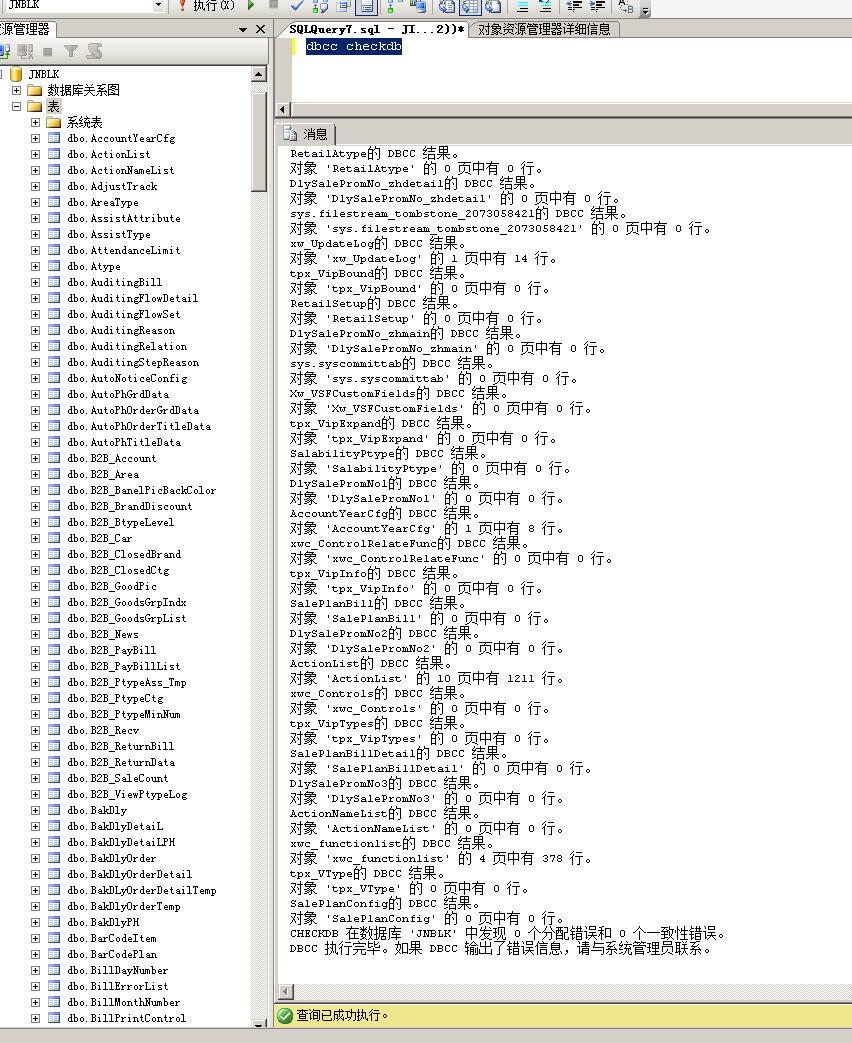The image size is (852, 1043).
Task: Click the JNBLK database cylinder icon
Action: point(17,74)
